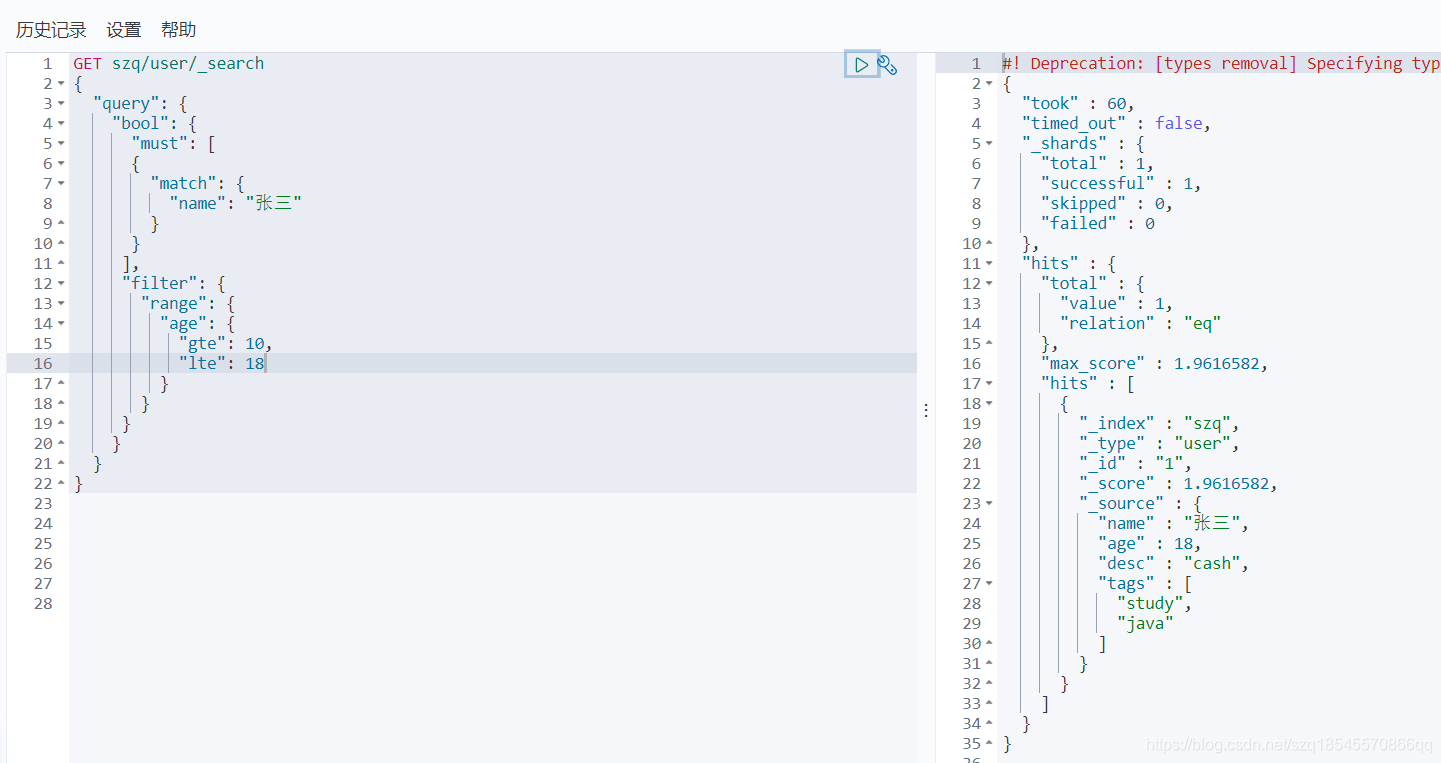The height and width of the screenshot is (763, 1441).
Task: Place cursor on "lte": 18 line
Action: click(x=222, y=363)
